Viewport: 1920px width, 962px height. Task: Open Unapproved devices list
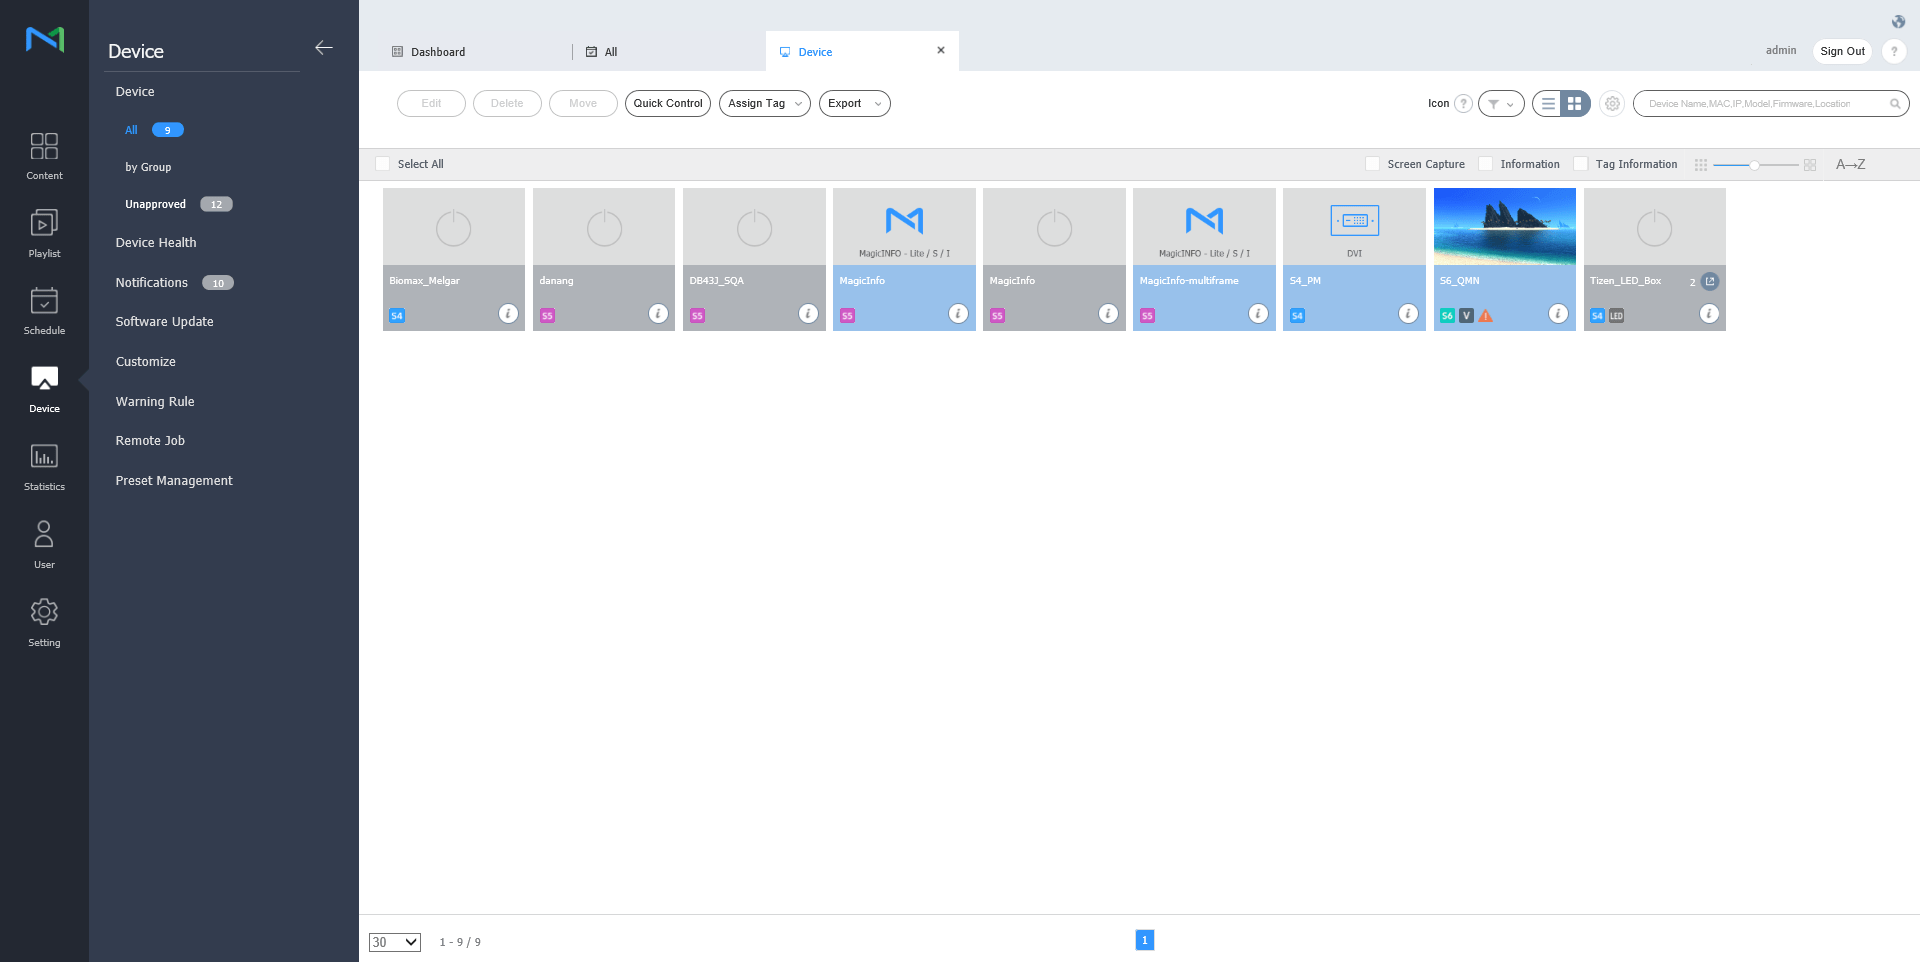(x=155, y=204)
